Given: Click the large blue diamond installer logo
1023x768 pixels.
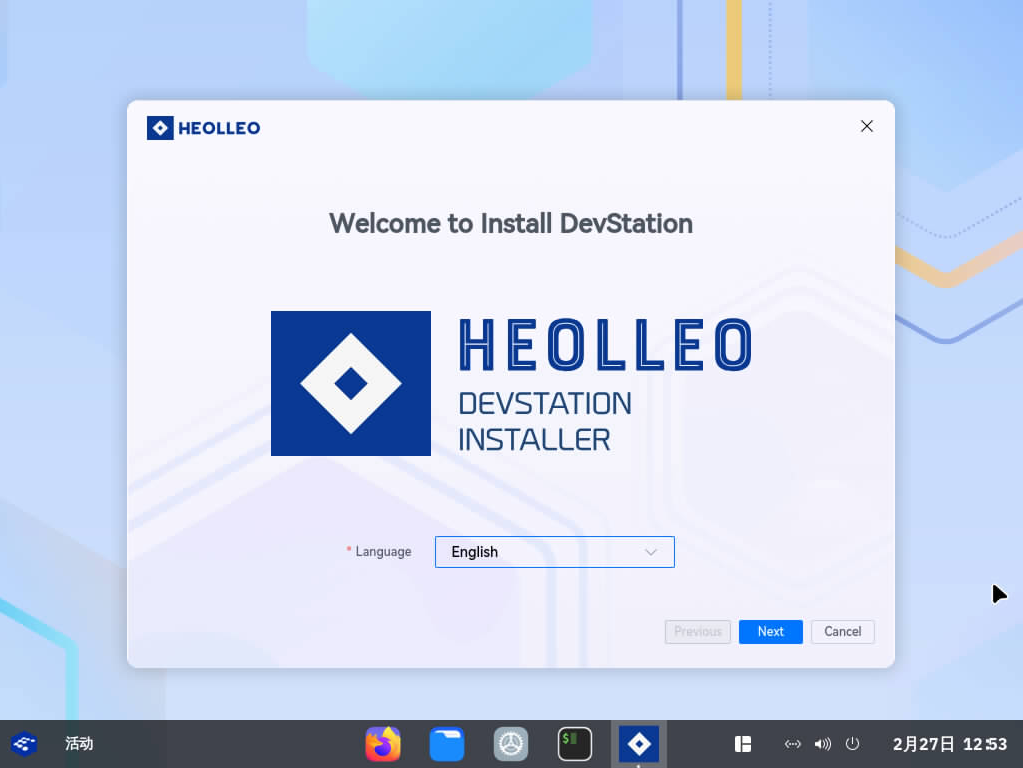Looking at the screenshot, I should coord(351,383).
